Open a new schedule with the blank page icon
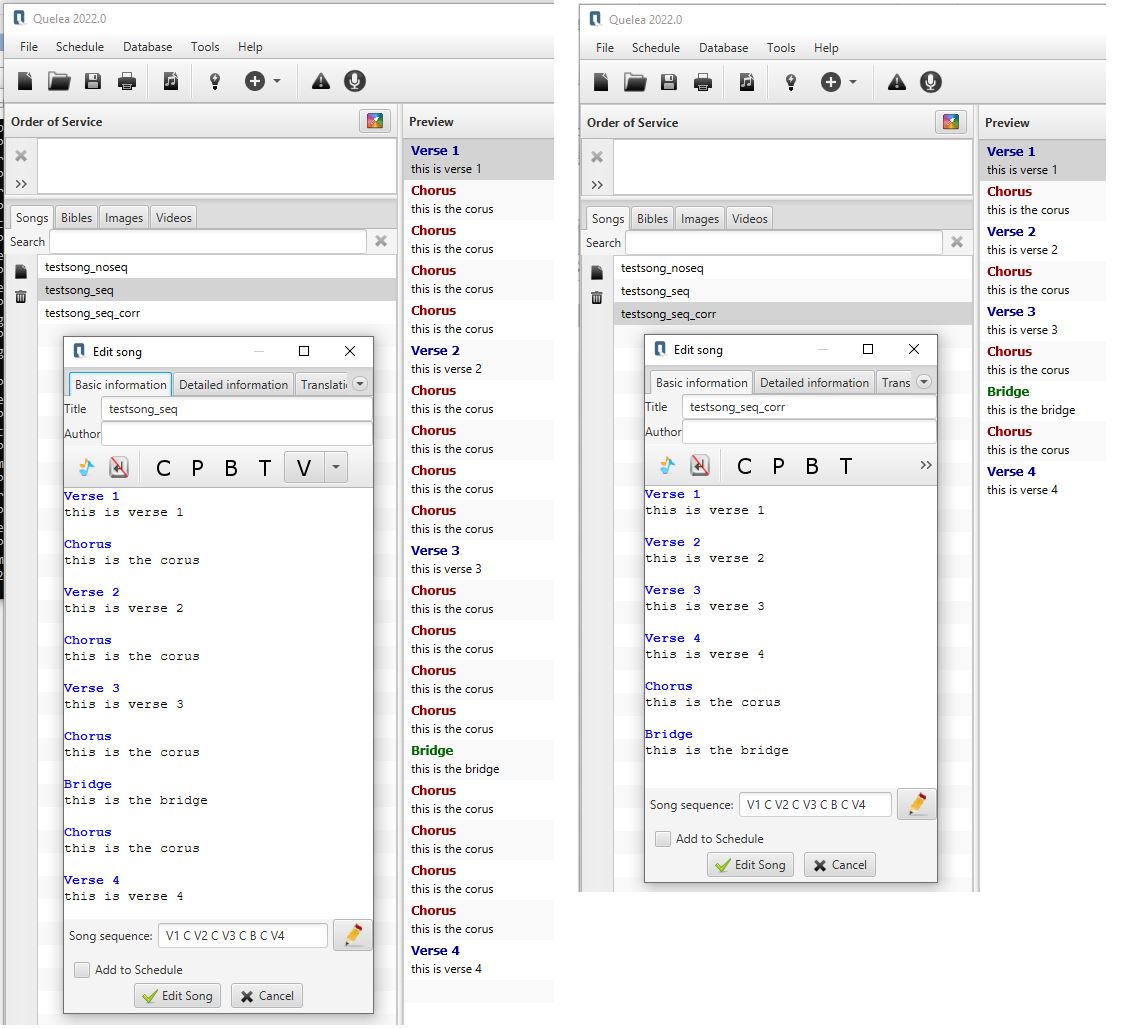Viewport: 1122px width, 1029px height. (x=25, y=82)
